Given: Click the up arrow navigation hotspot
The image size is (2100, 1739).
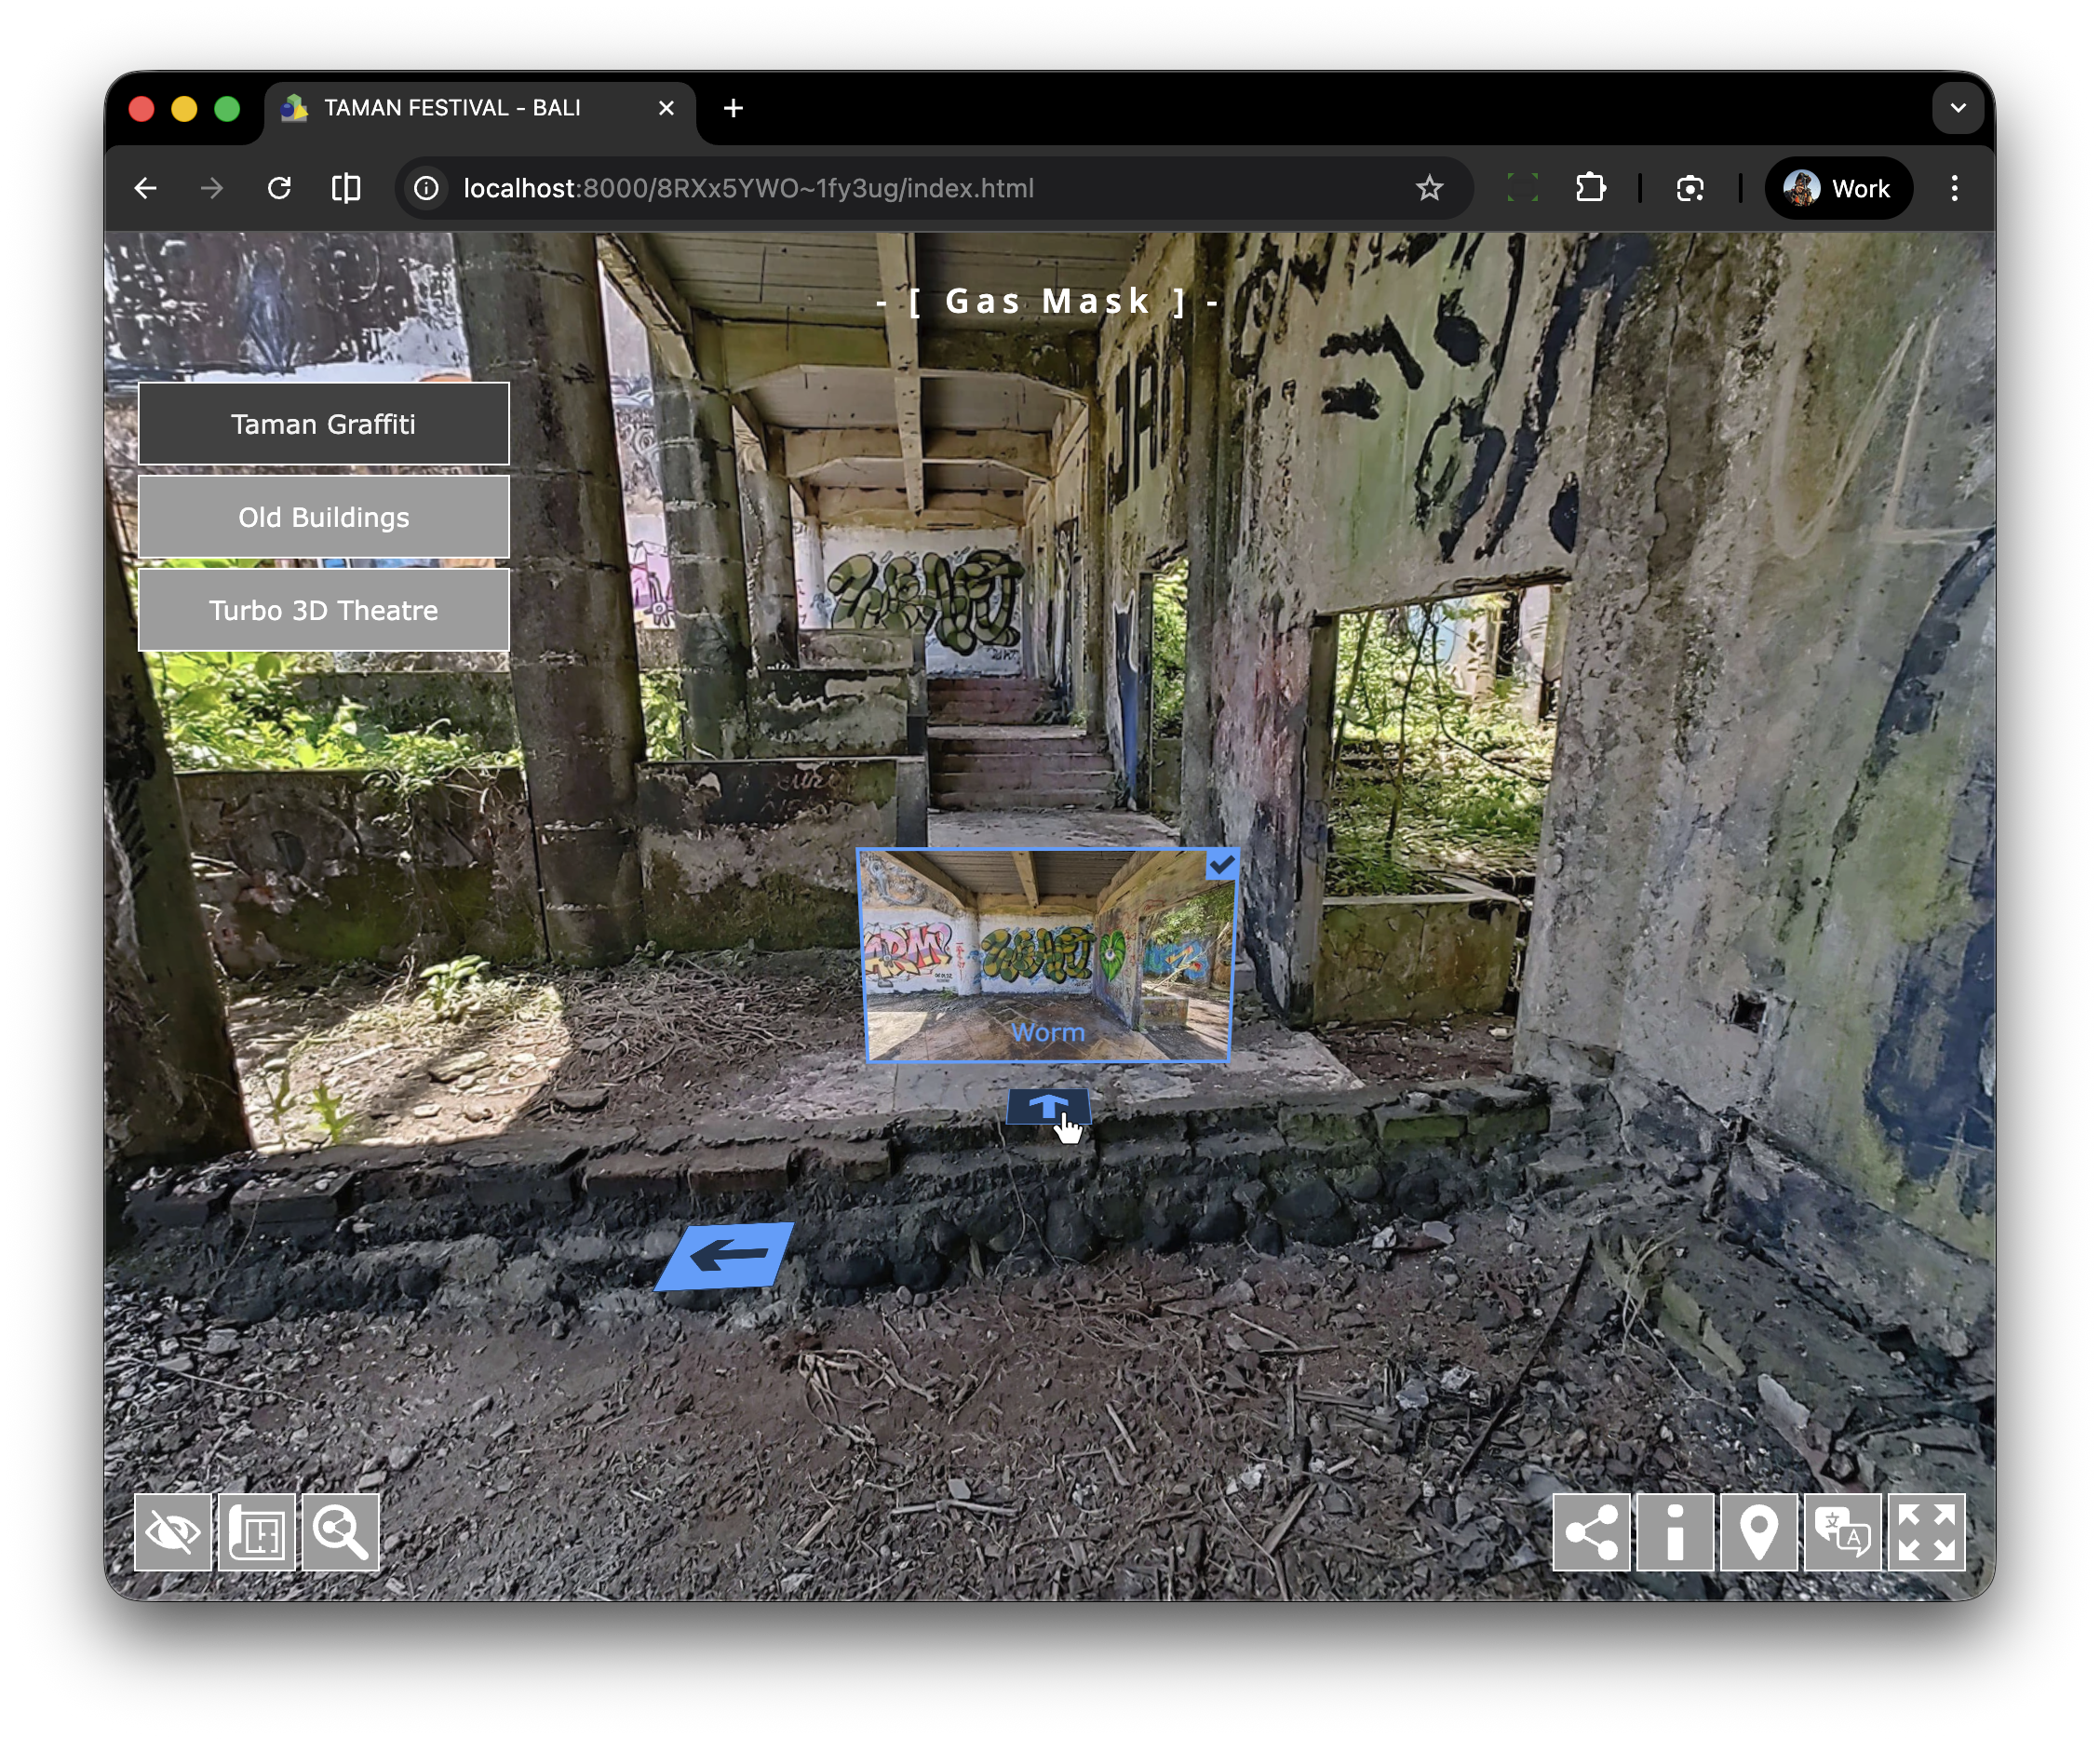Looking at the screenshot, I should click(x=1047, y=1107).
